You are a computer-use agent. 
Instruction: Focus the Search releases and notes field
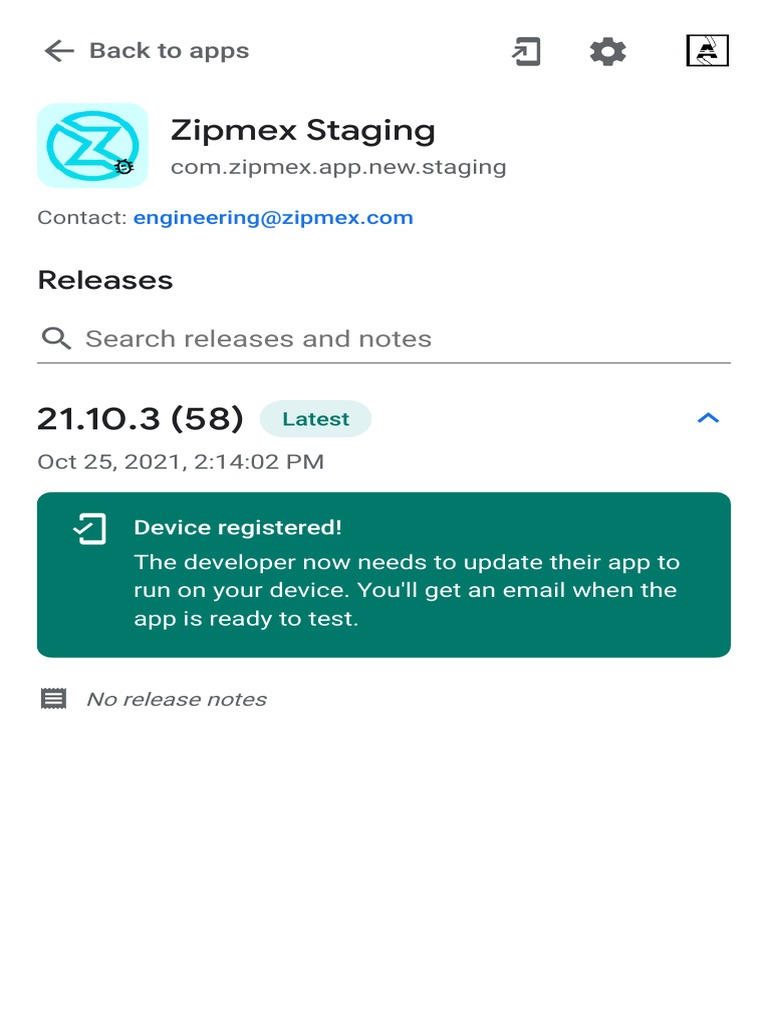click(384, 339)
